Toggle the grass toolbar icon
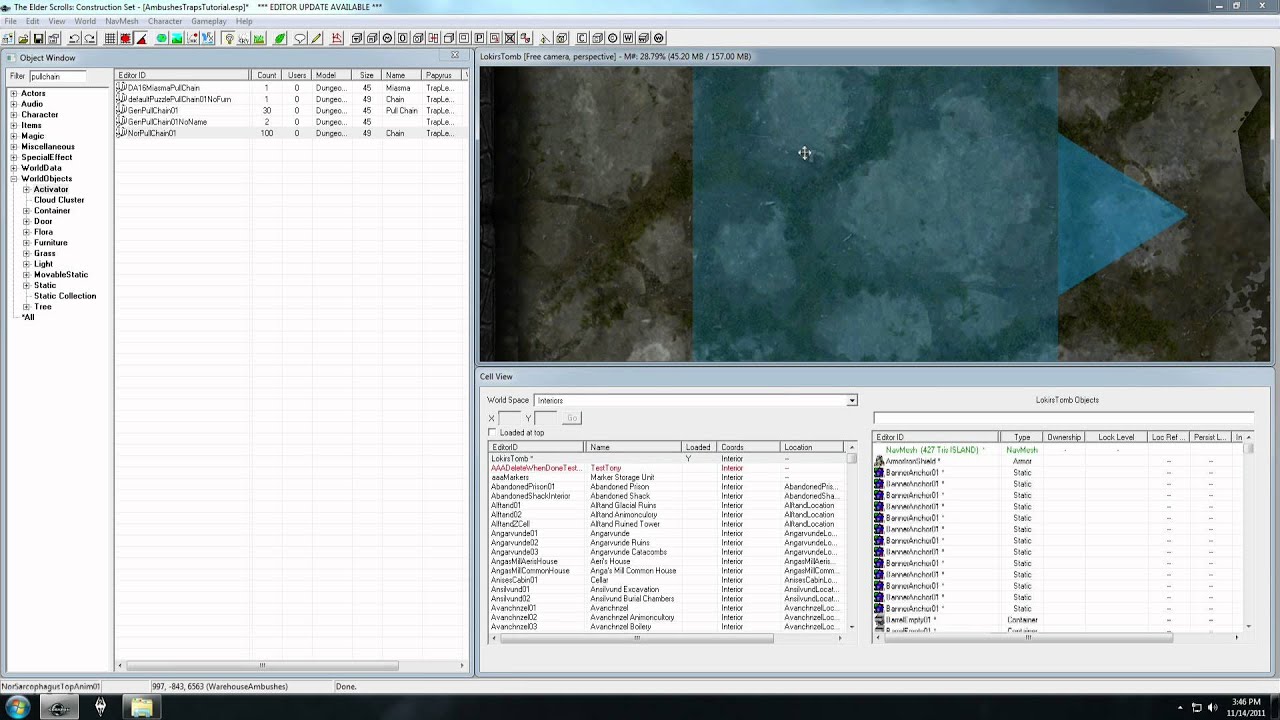This screenshot has width=1280, height=720. click(x=259, y=38)
